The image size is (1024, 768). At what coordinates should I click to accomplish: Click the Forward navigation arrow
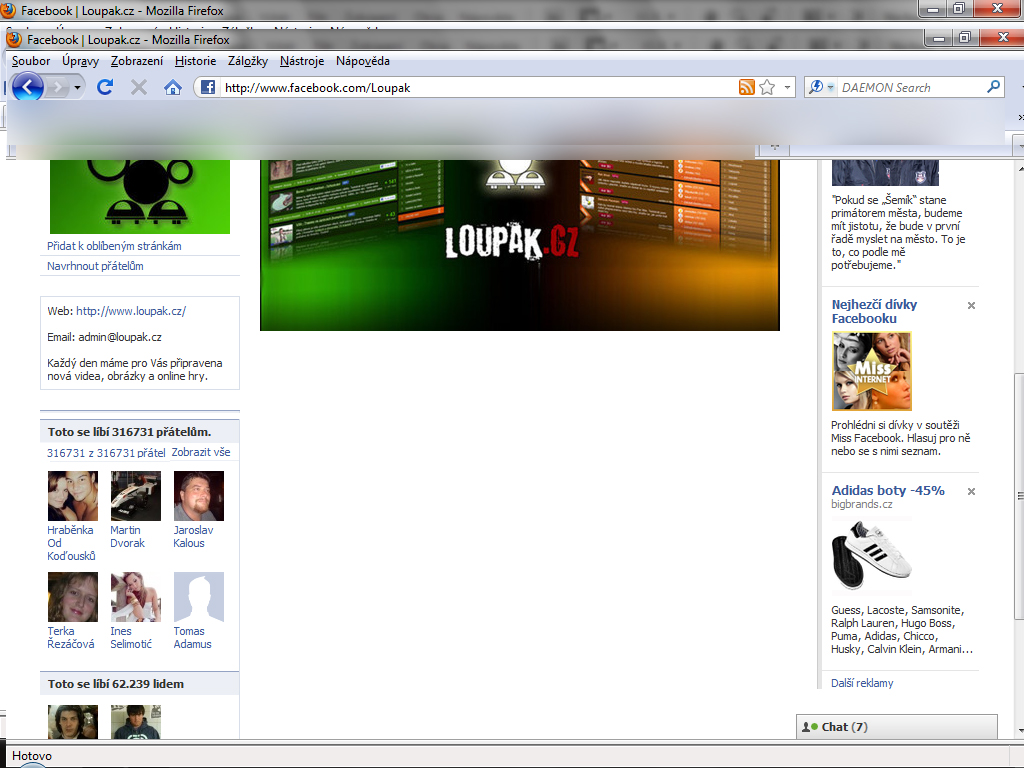coord(58,87)
